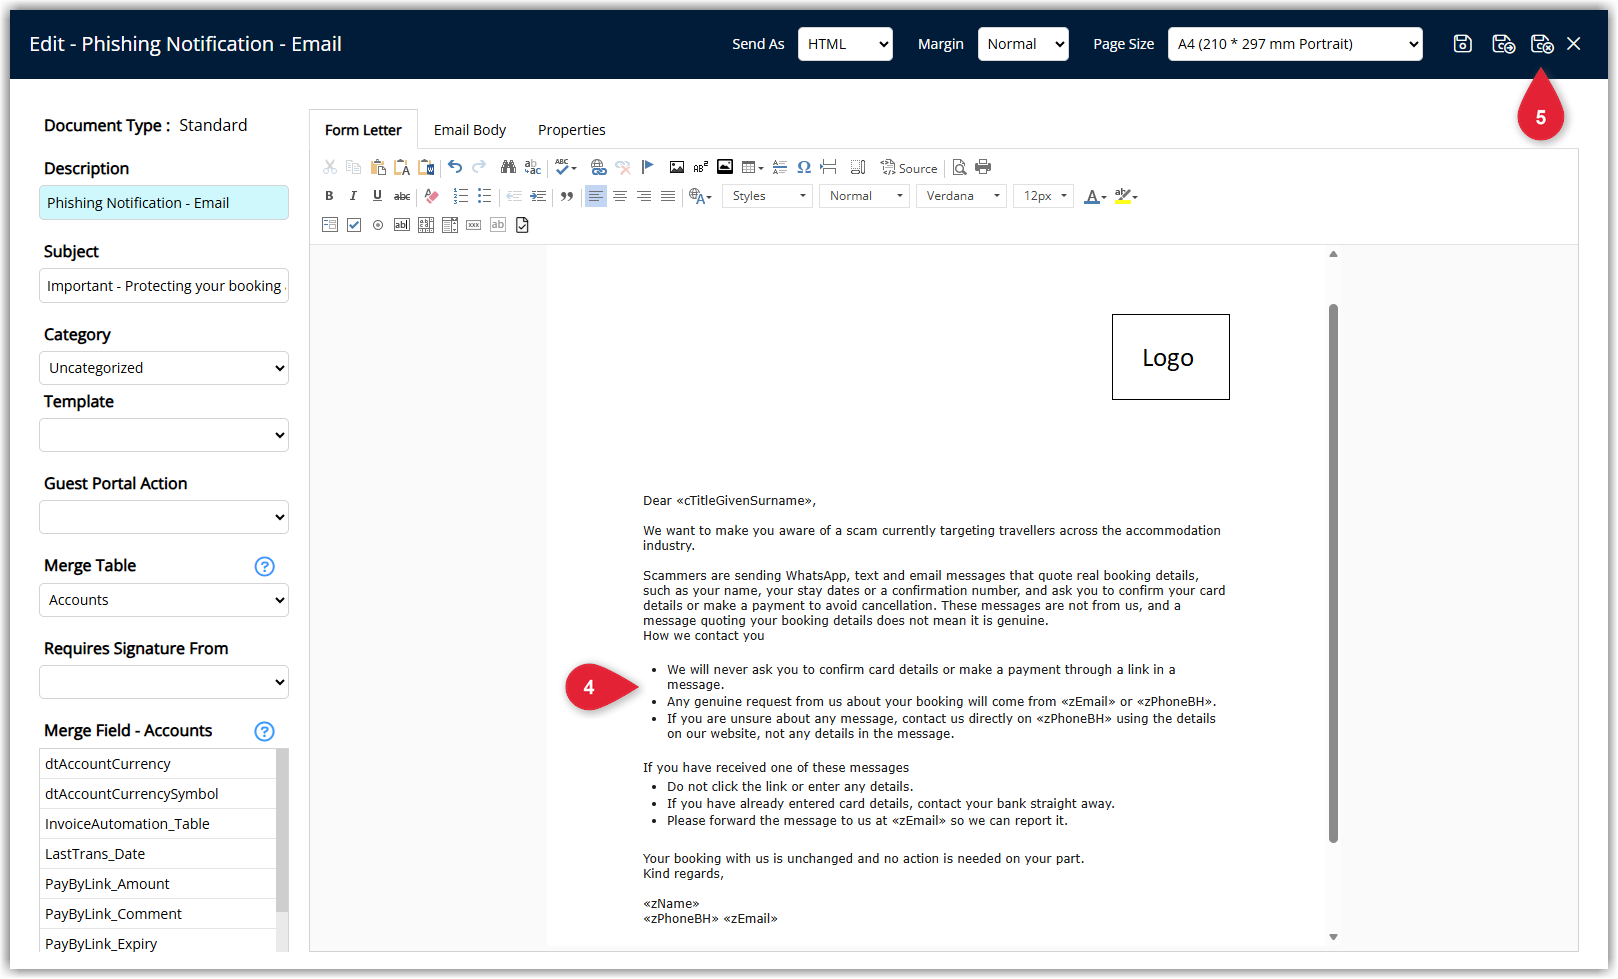
Task: Toggle Italic formatting
Action: pyautogui.click(x=353, y=196)
